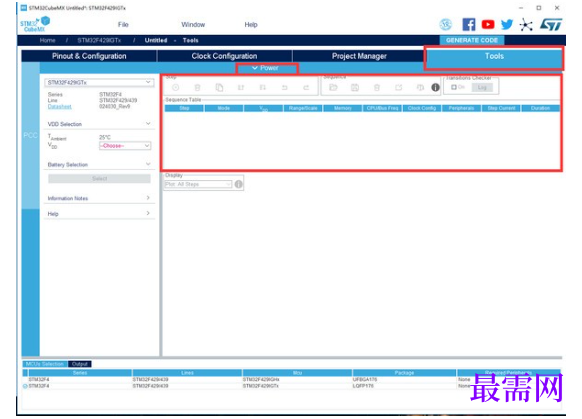The image size is (582, 419).
Task: Collapse the Battery Selection section
Action: (x=99, y=164)
